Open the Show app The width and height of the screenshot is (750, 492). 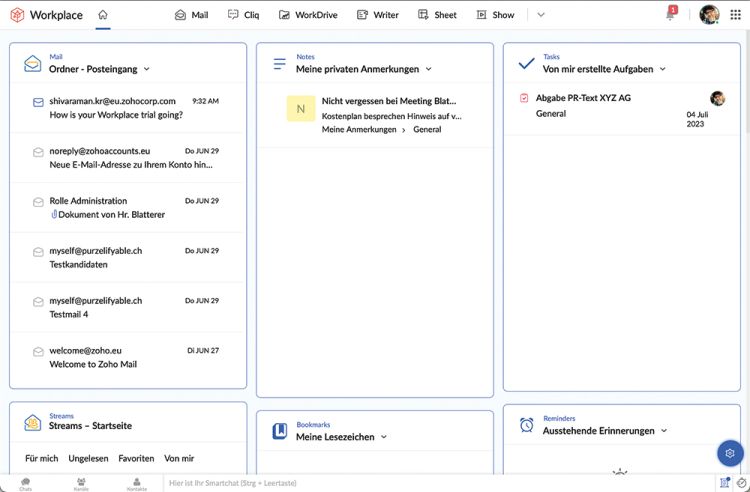coord(496,15)
